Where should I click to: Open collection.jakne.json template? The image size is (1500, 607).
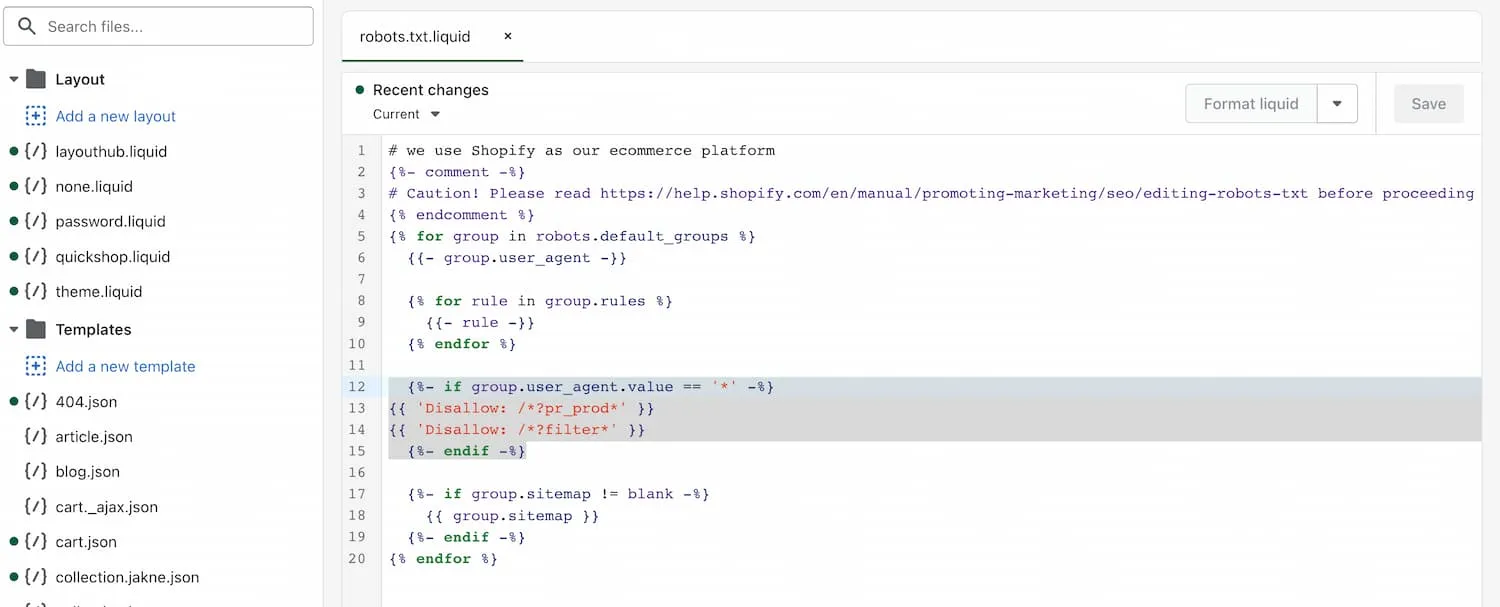tap(127, 577)
